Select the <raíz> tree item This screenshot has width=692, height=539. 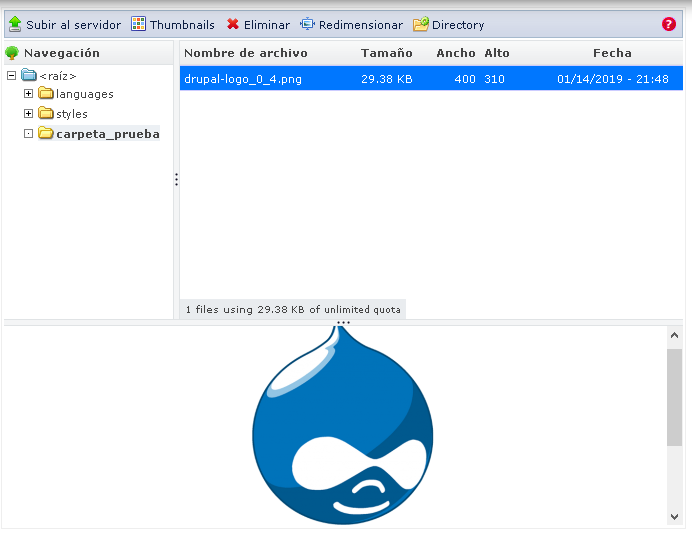point(57,76)
